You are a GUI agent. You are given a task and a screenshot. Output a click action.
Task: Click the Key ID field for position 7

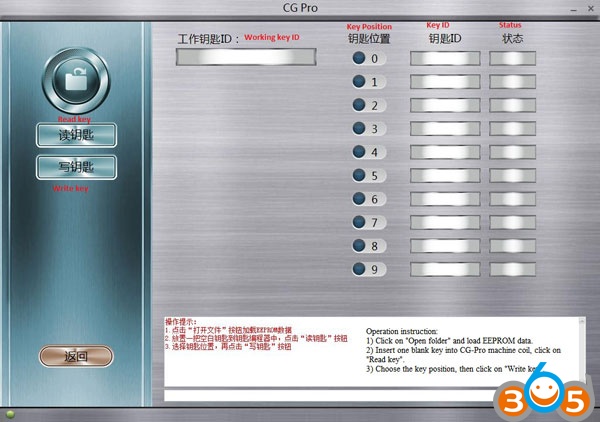(x=445, y=223)
